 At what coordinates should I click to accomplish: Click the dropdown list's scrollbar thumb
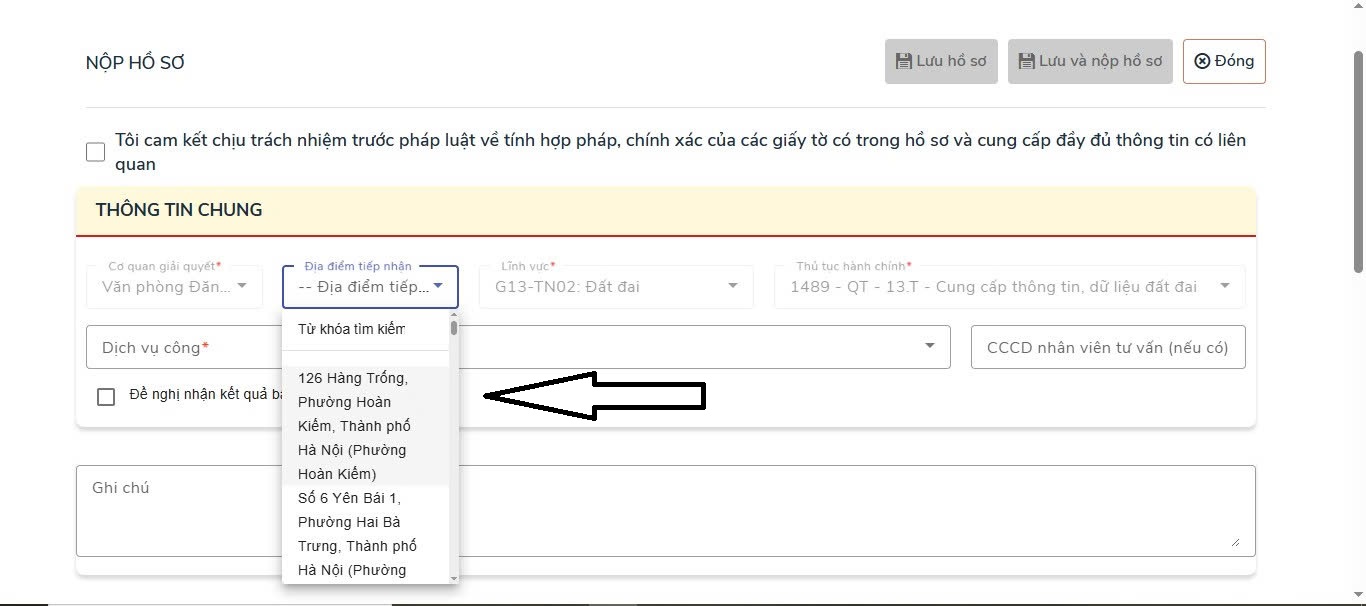(x=454, y=327)
